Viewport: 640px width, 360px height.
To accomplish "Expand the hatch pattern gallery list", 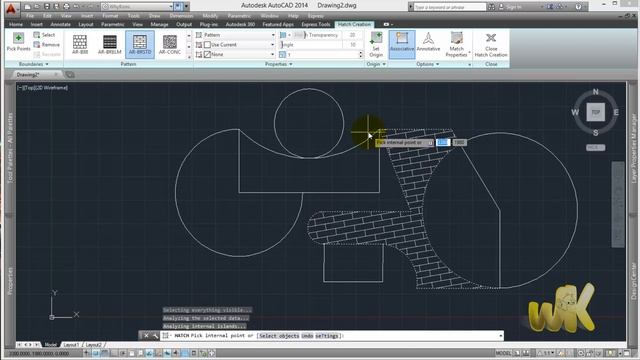I will pos(189,57).
